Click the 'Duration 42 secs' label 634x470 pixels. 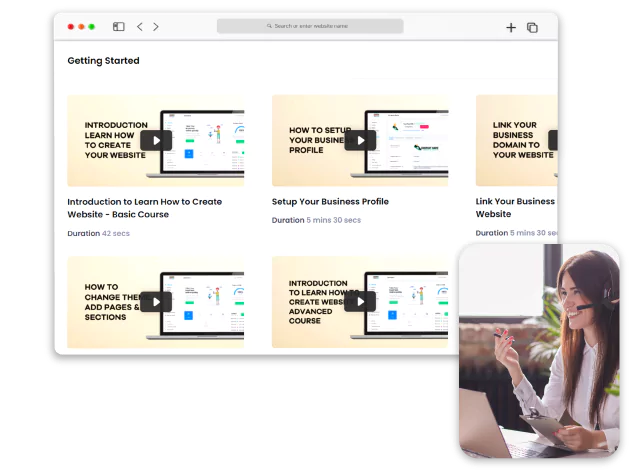point(98,233)
